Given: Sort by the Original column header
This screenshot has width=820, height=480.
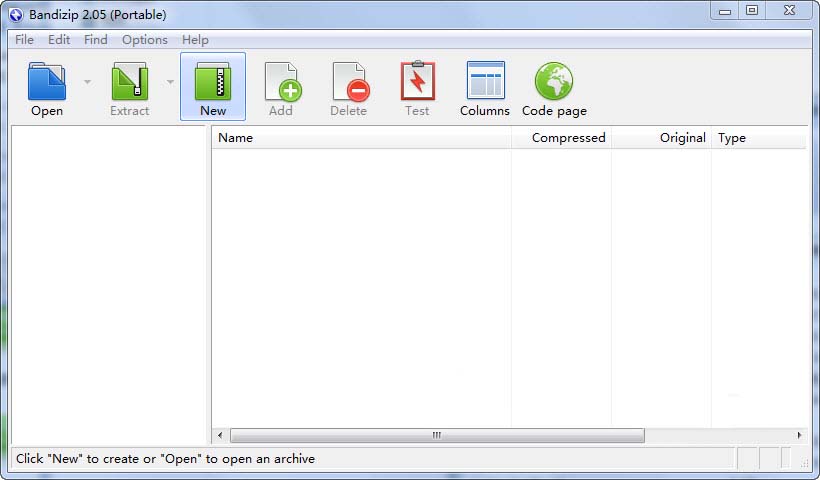Looking at the screenshot, I should 661,138.
